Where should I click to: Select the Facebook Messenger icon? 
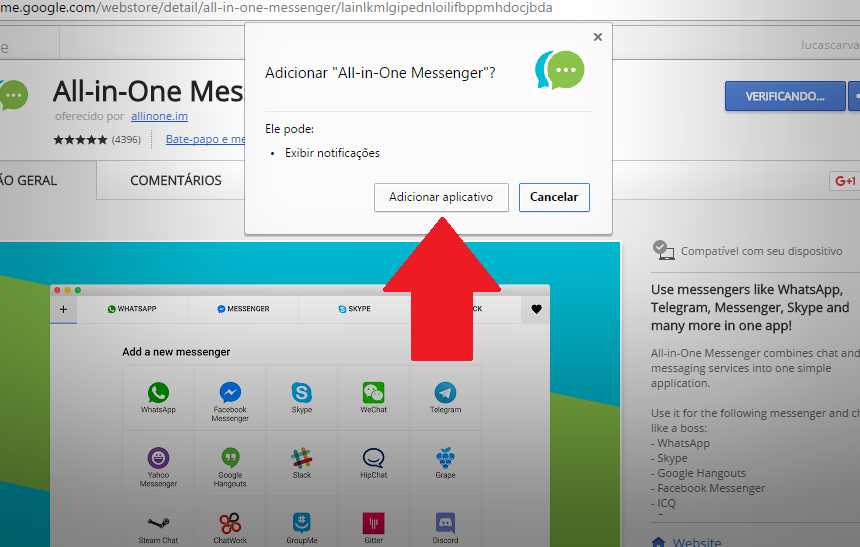(230, 393)
